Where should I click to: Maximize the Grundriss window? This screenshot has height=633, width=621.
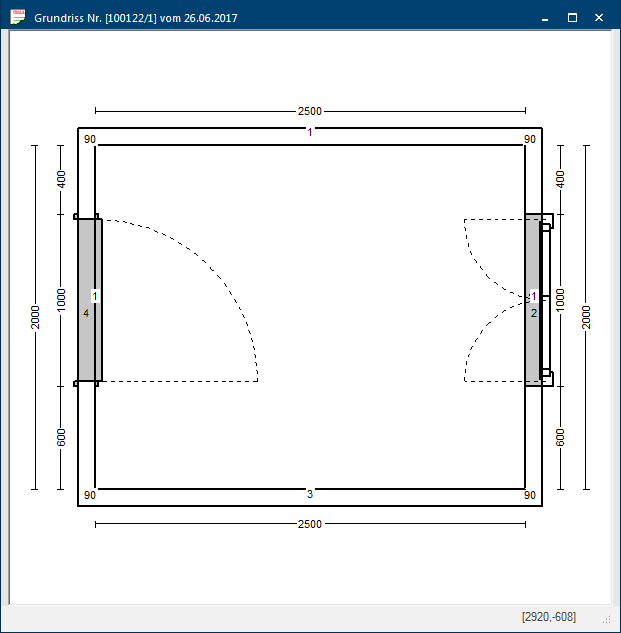point(572,17)
